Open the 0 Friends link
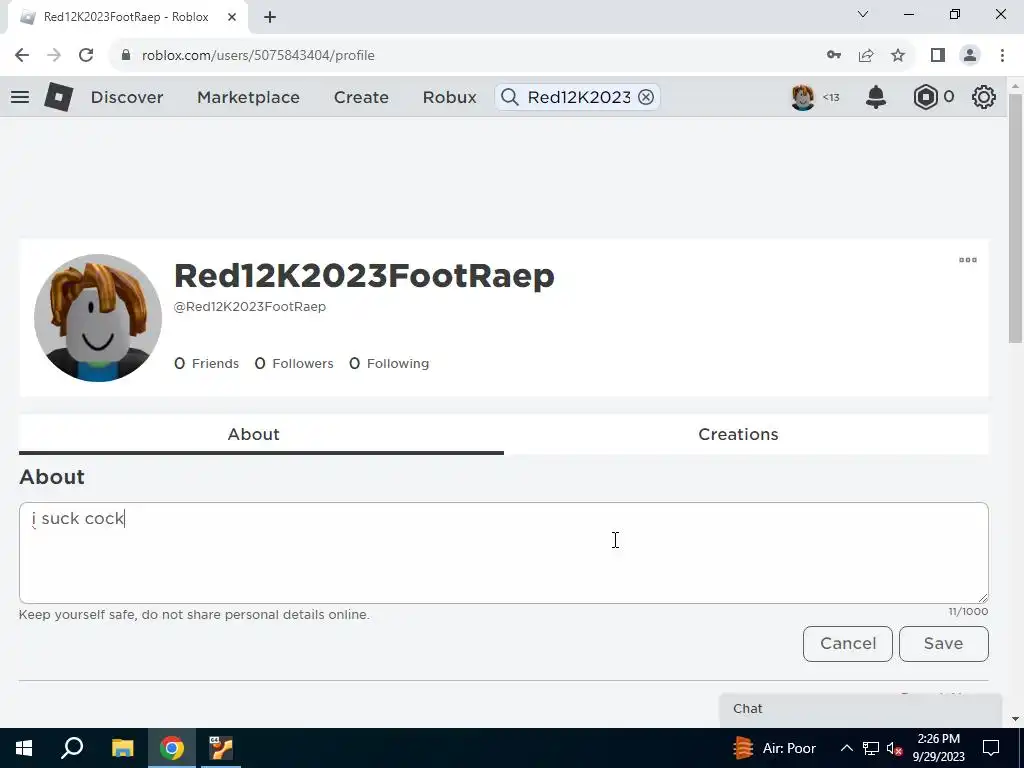Viewport: 1024px width, 768px height. pos(206,364)
